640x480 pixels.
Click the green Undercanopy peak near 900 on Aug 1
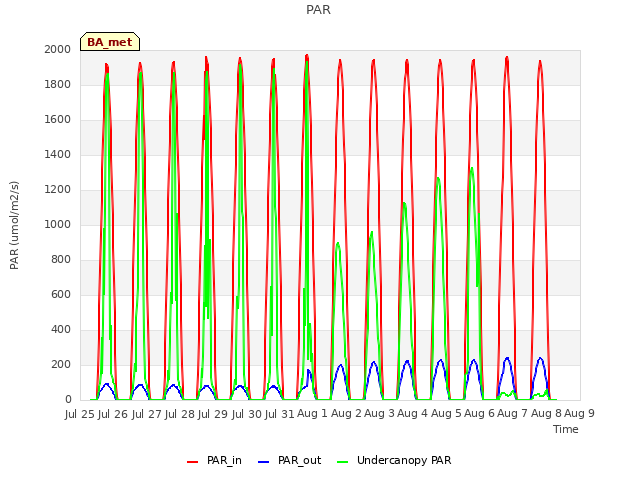pos(338,243)
